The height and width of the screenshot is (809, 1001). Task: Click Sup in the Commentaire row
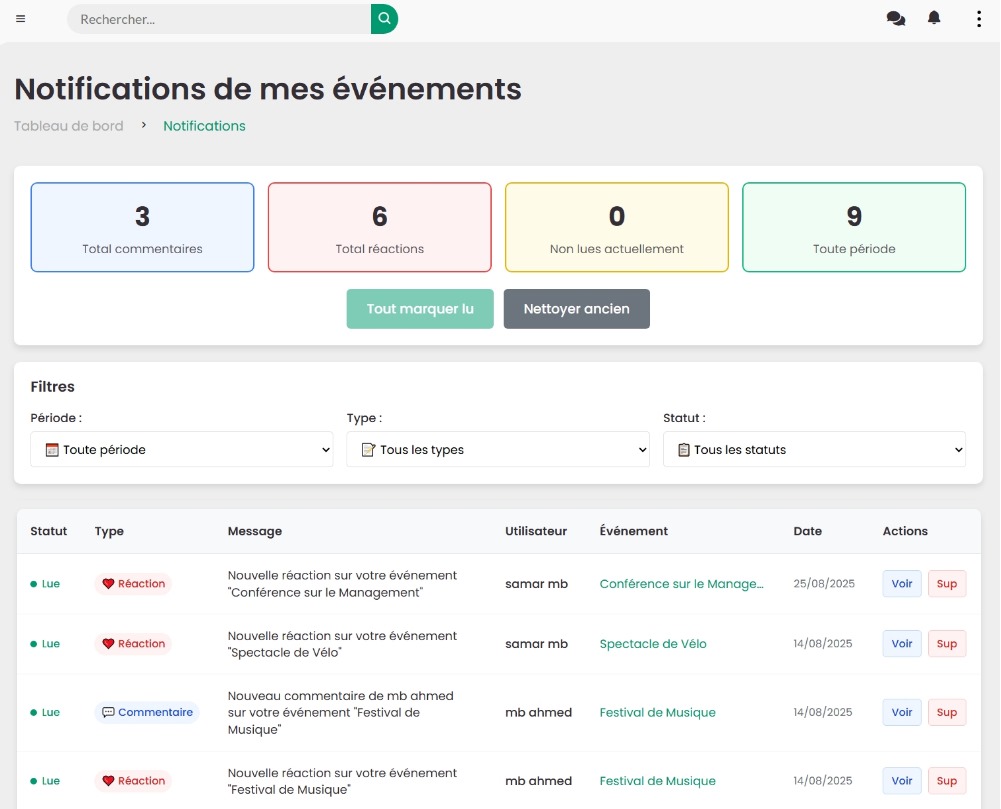click(947, 712)
